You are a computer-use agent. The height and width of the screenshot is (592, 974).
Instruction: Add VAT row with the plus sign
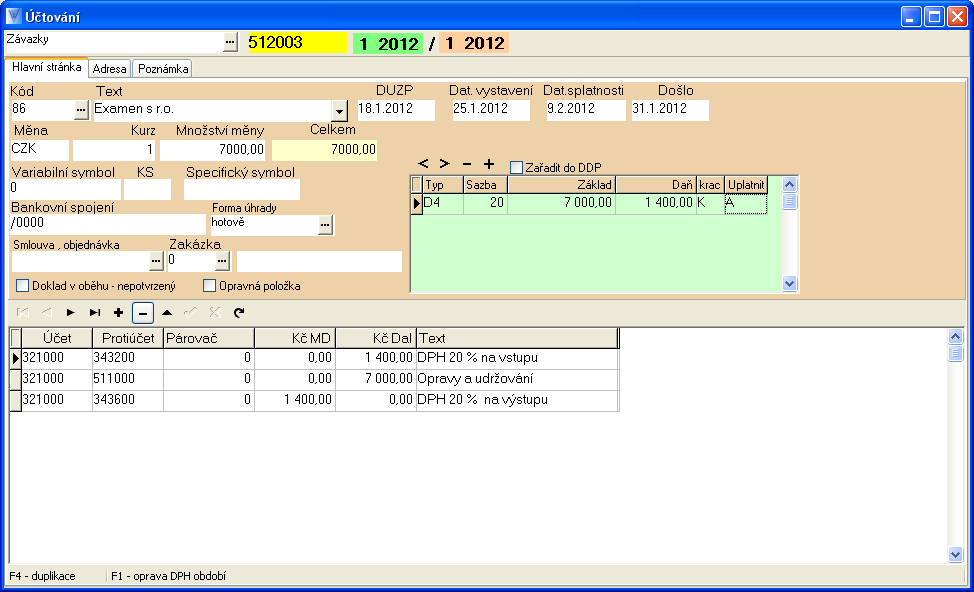pos(489,164)
